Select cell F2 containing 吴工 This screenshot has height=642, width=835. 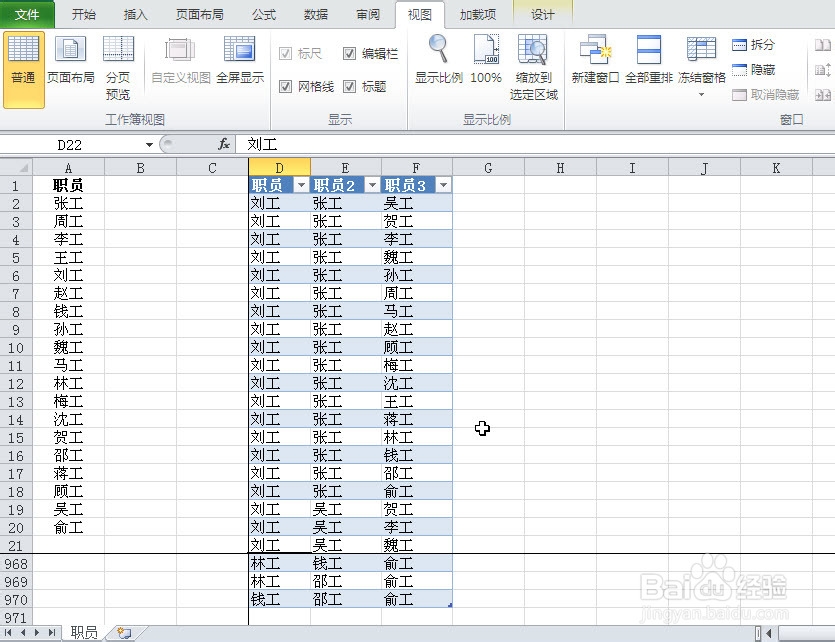pyautogui.click(x=417, y=203)
